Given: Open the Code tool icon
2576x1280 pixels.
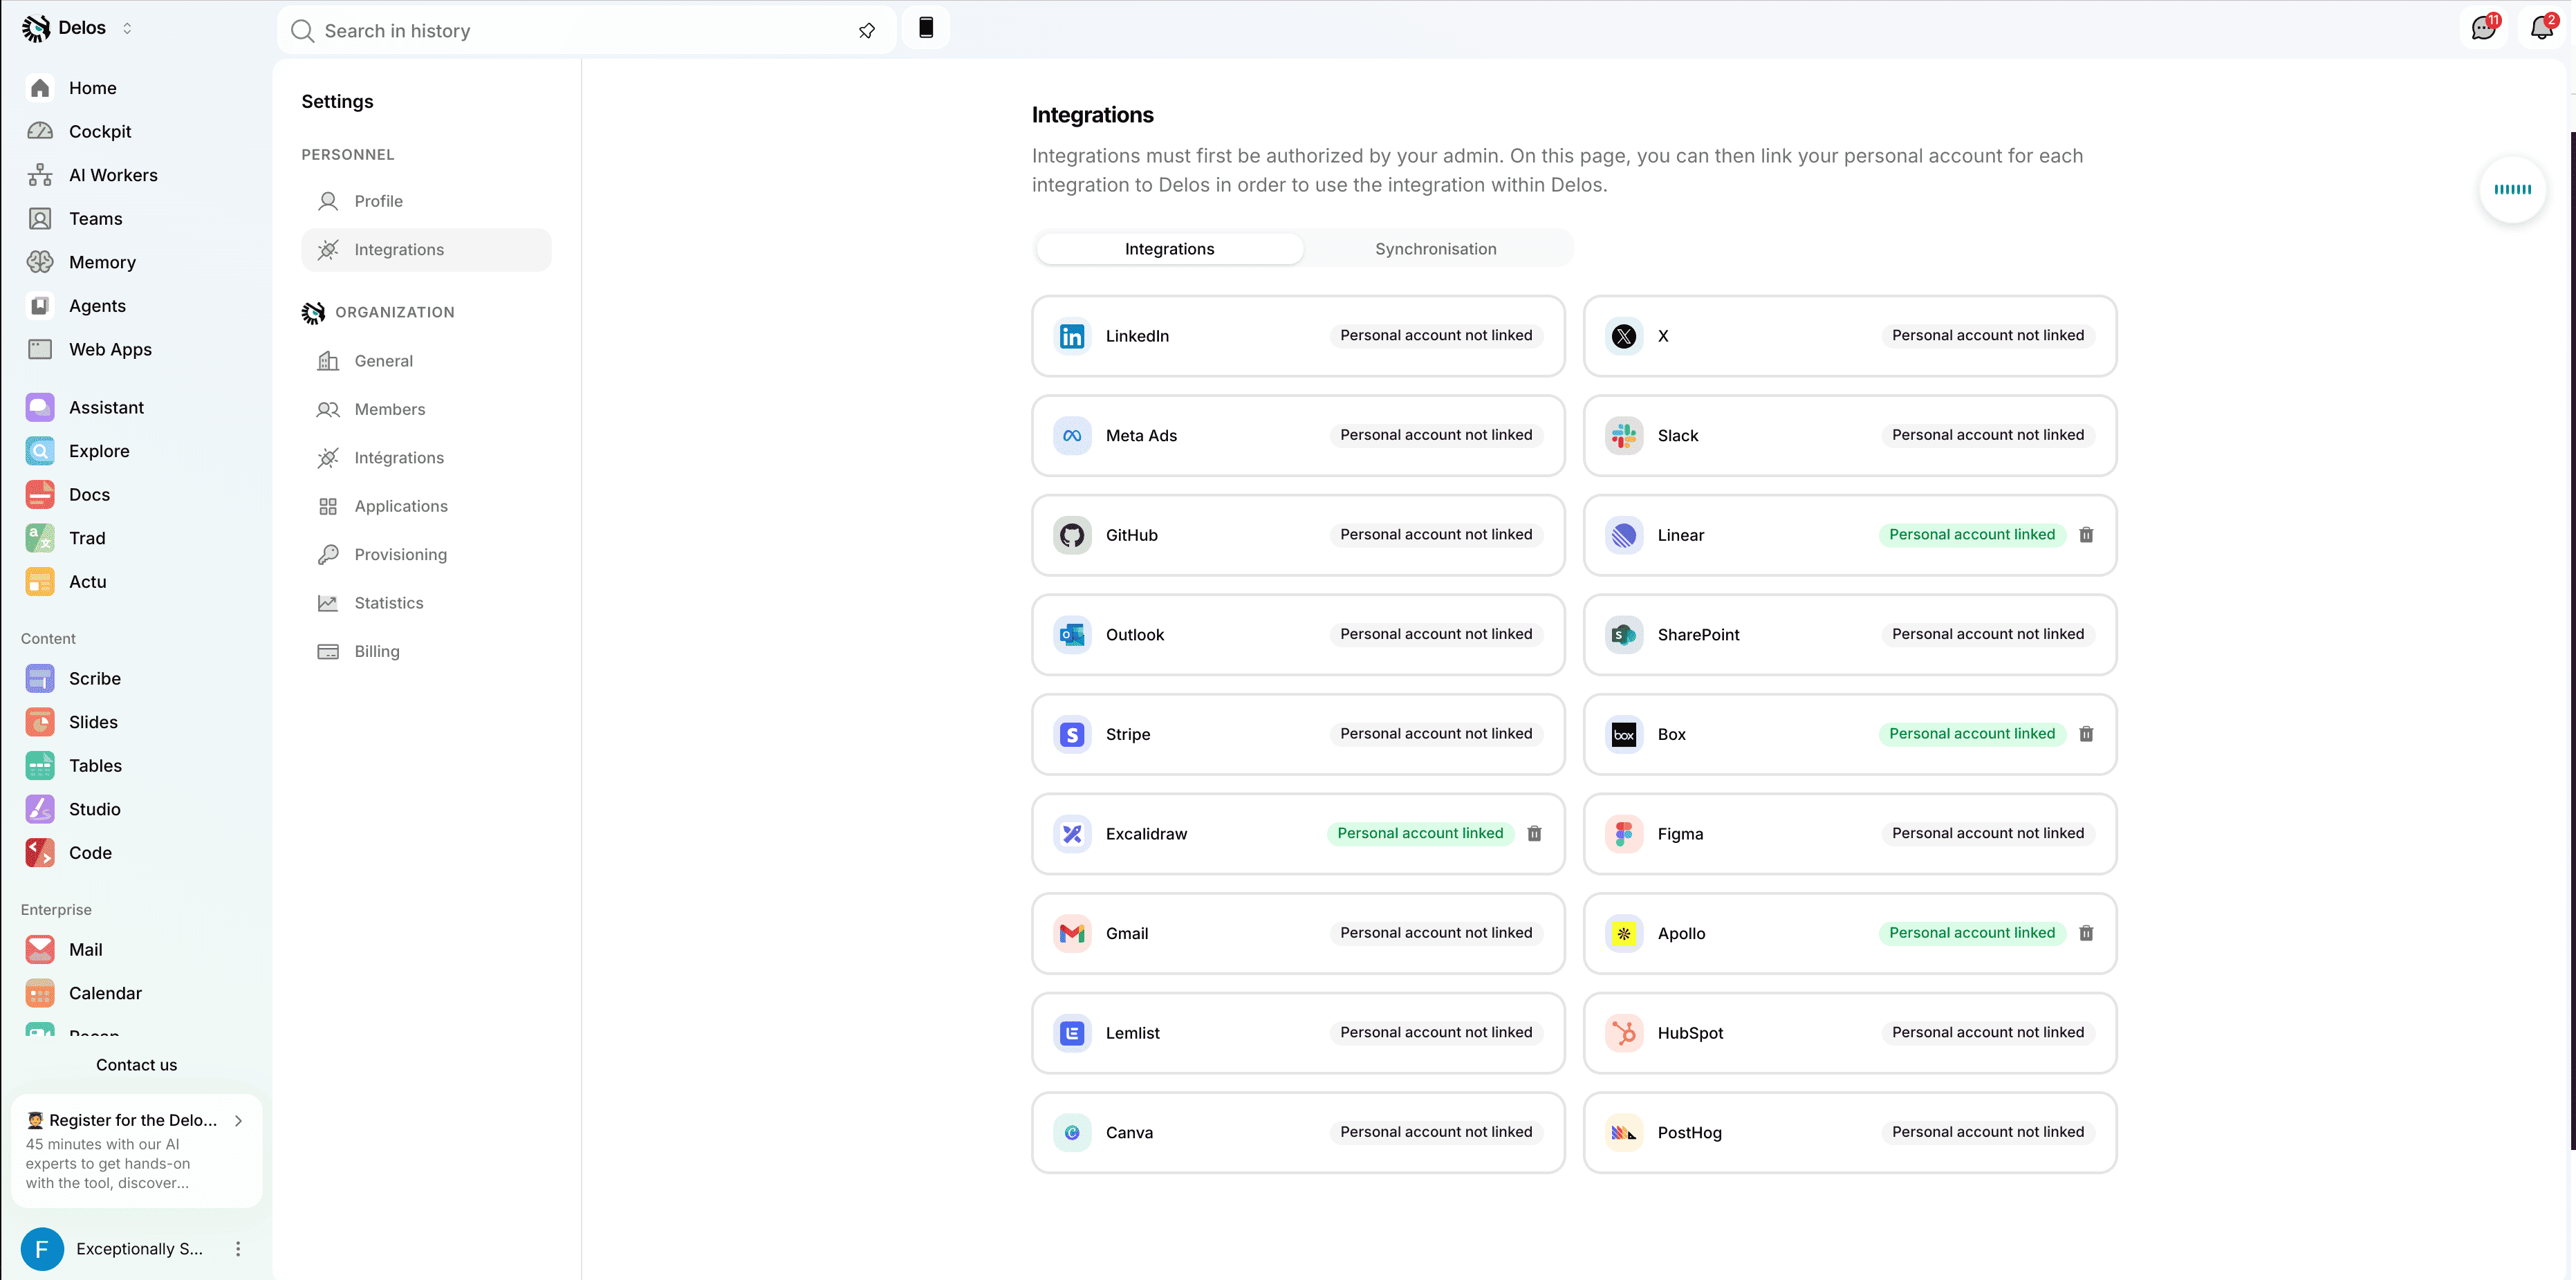Looking at the screenshot, I should tap(40, 853).
